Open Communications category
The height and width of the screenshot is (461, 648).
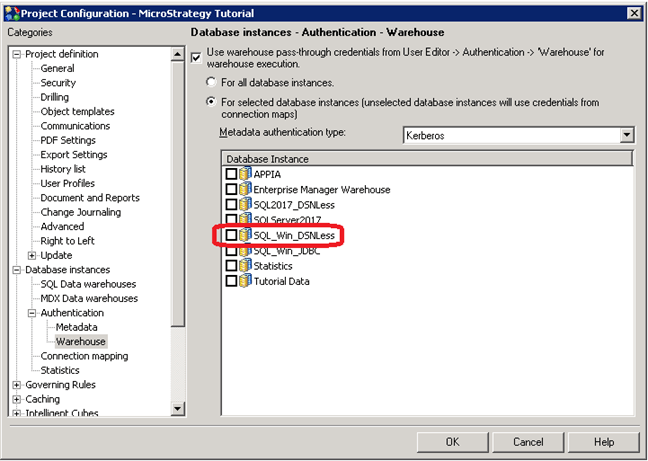75,126
